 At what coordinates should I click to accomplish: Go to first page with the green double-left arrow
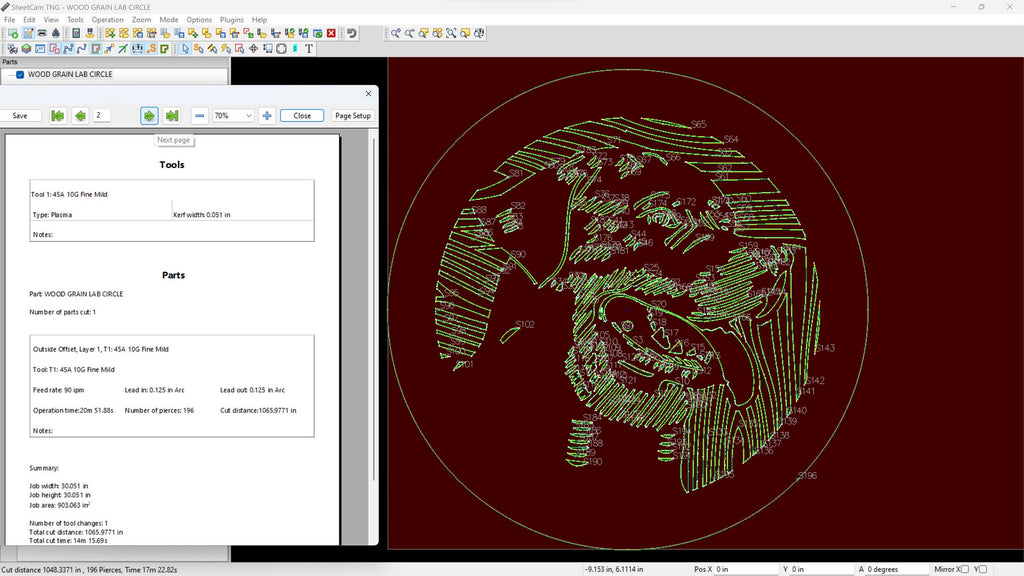pos(57,116)
